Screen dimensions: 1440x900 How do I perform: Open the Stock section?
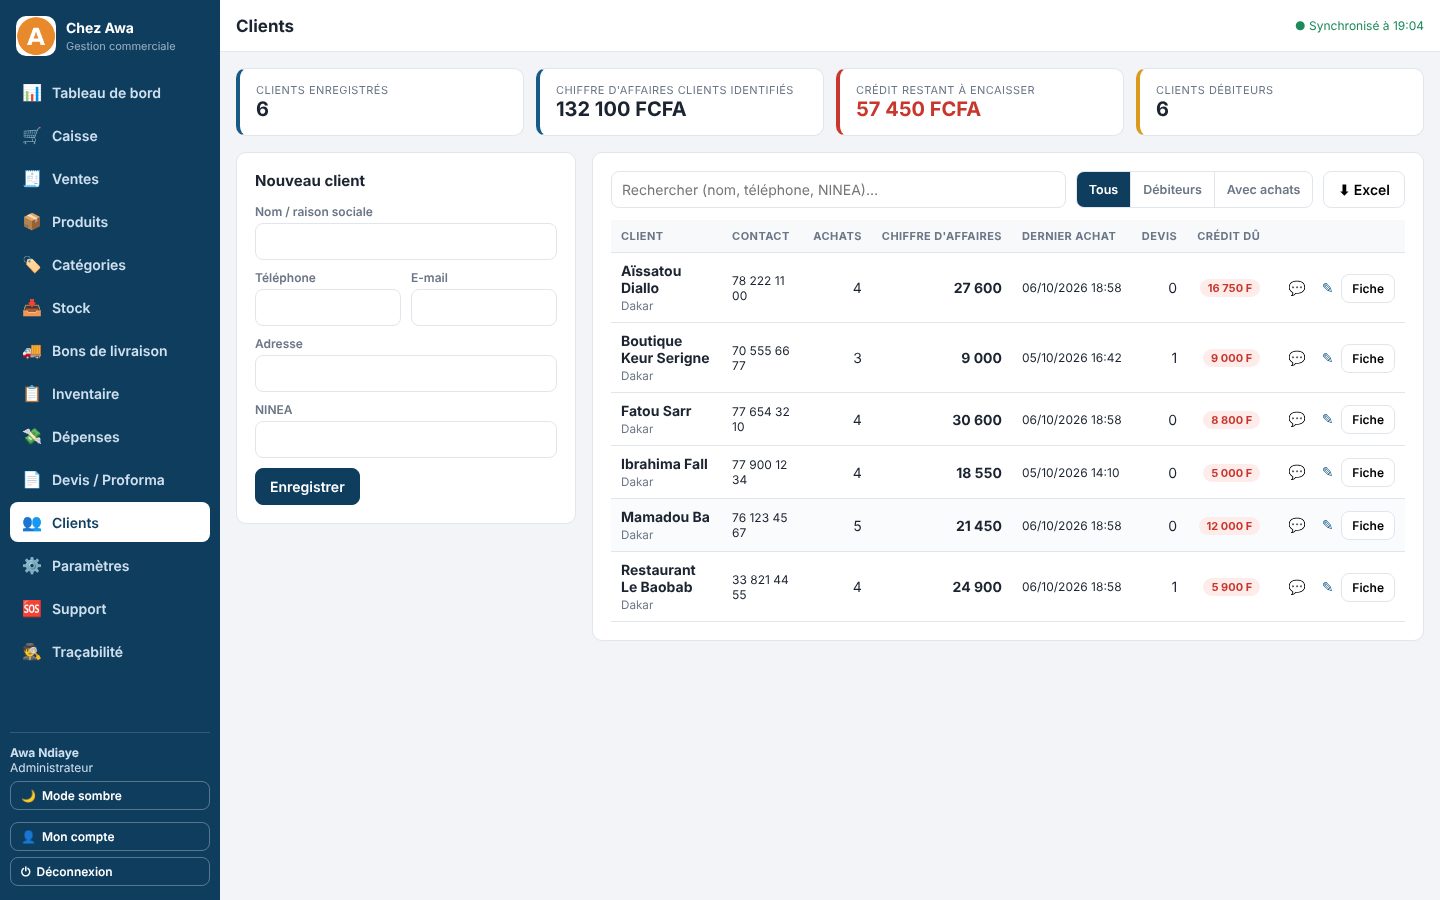click(x=110, y=308)
